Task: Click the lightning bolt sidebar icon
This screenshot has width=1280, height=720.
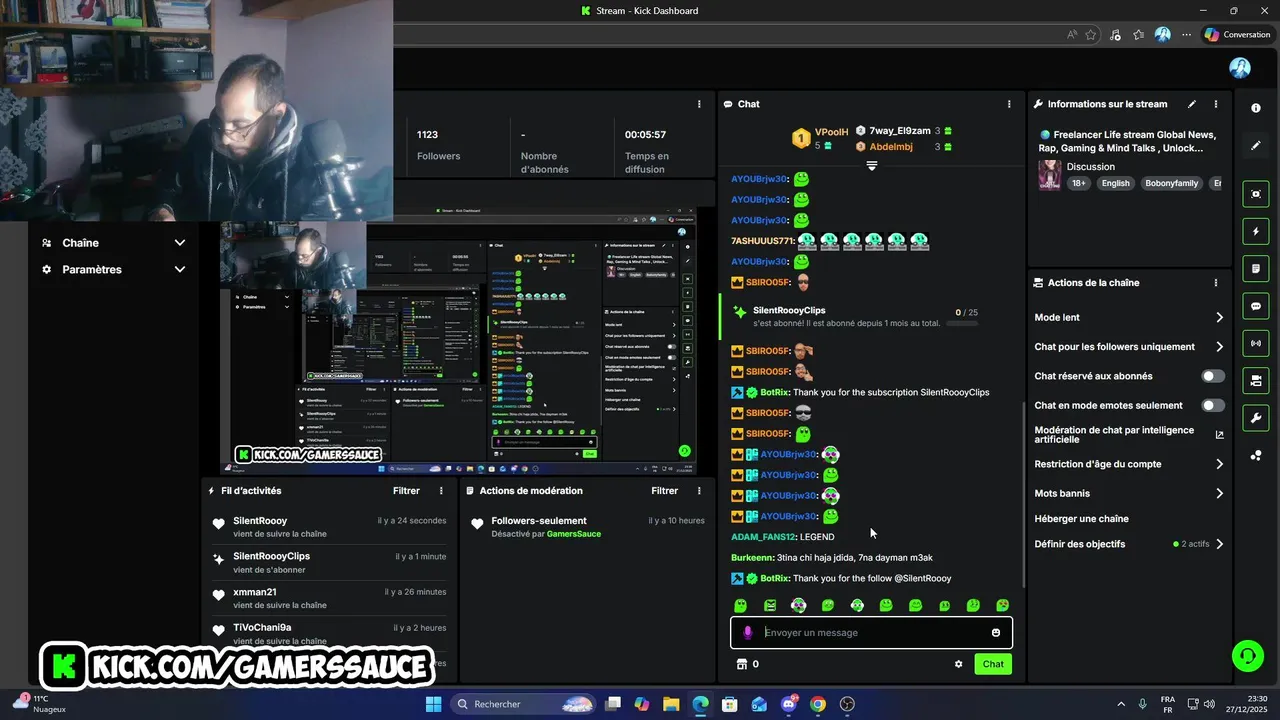Action: pos(1256,232)
